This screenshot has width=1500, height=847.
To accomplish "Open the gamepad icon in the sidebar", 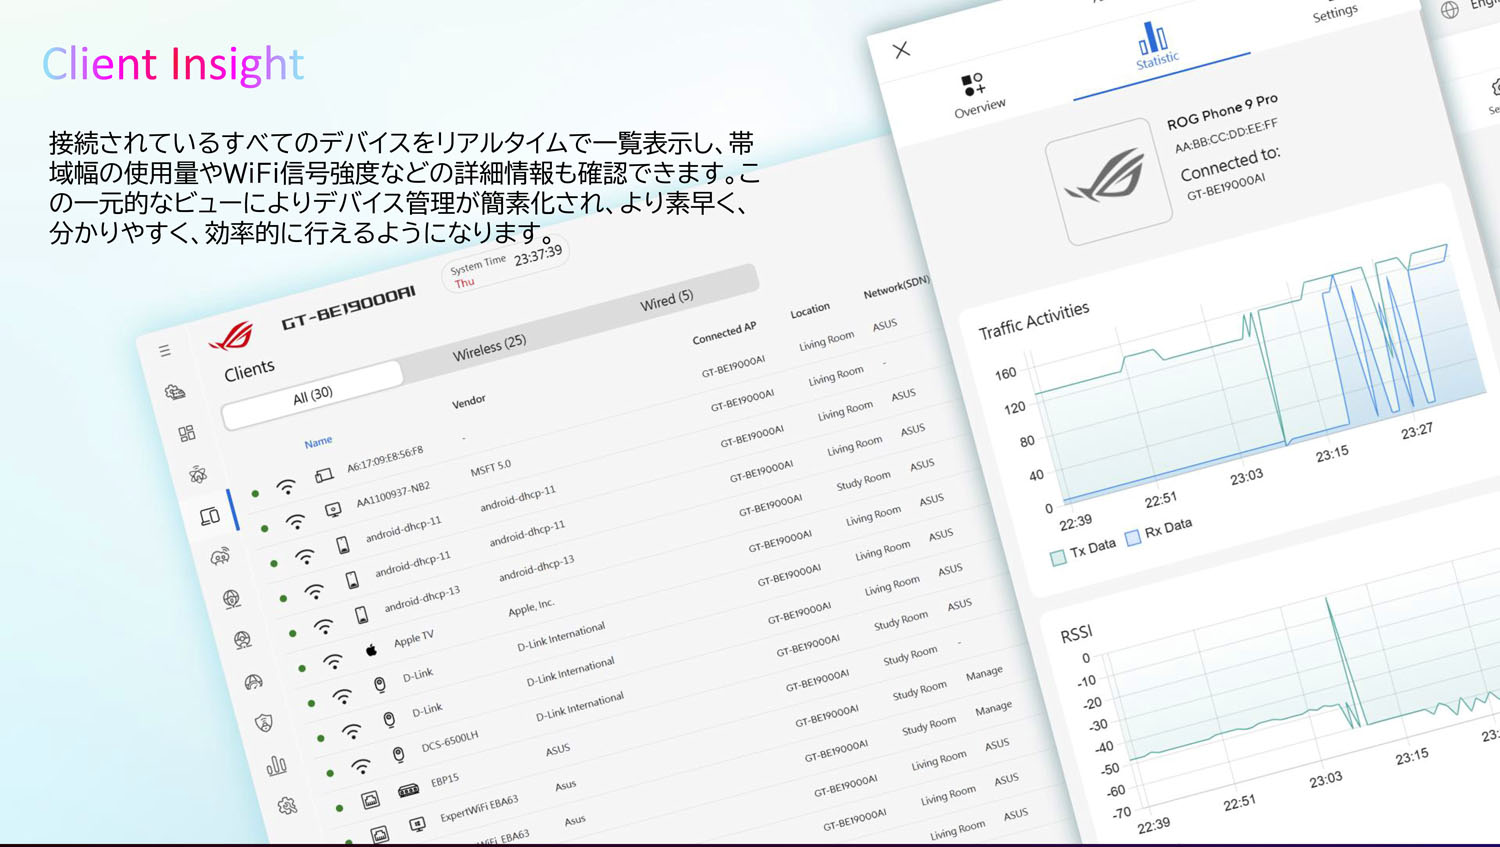I will pos(220,557).
